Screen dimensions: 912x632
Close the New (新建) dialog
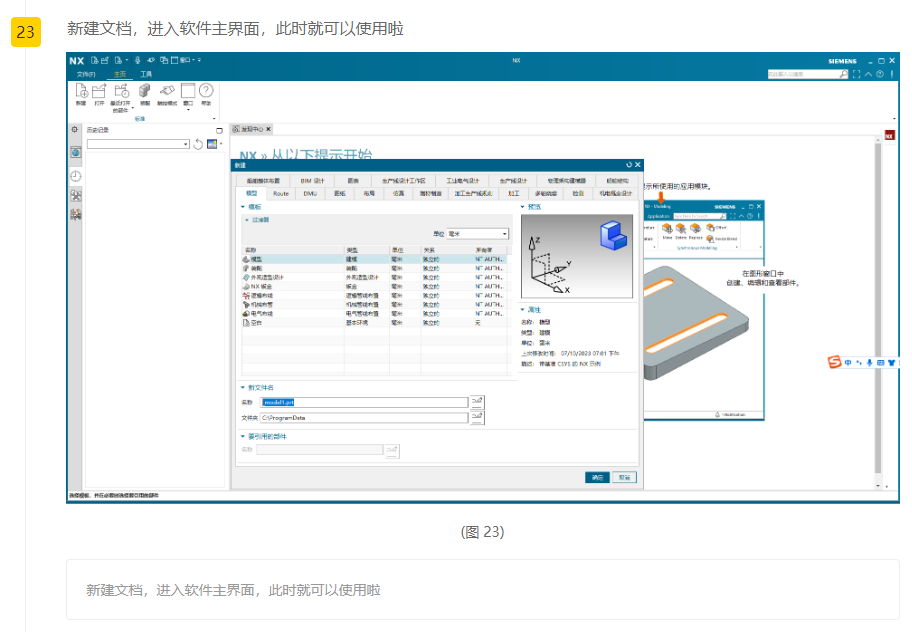637,165
